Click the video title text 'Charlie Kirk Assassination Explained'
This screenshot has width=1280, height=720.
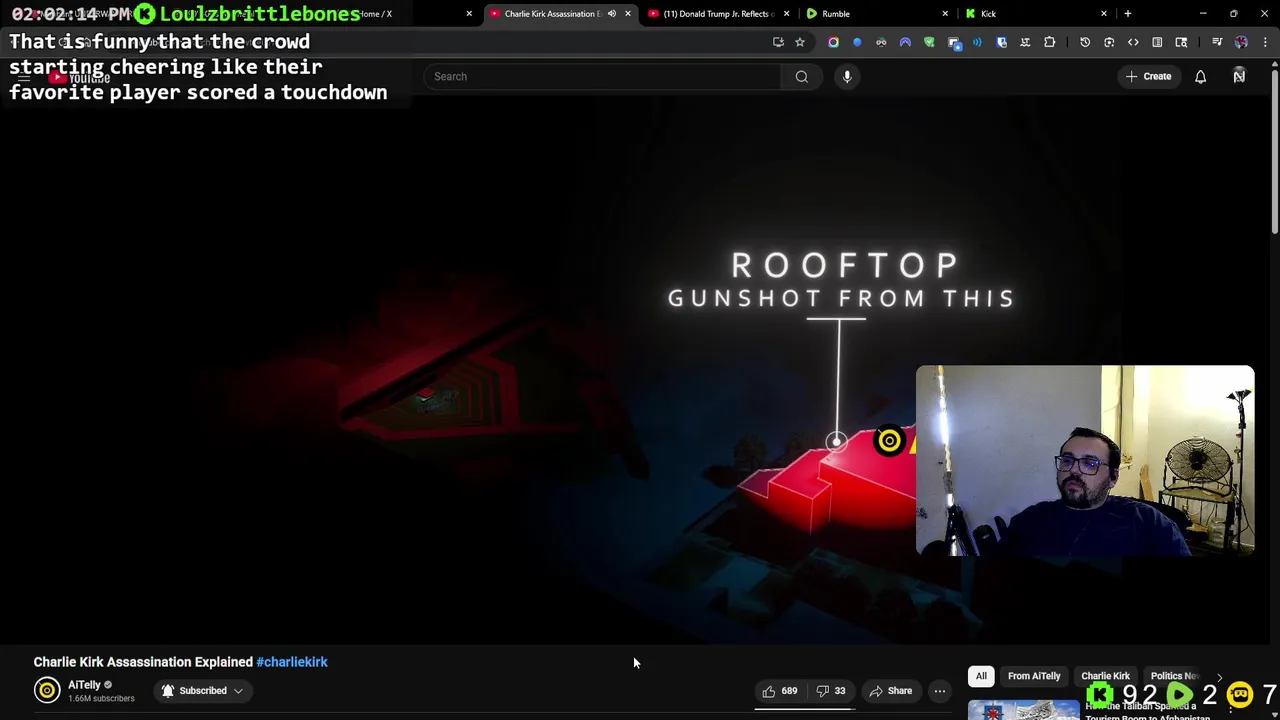tap(143, 662)
